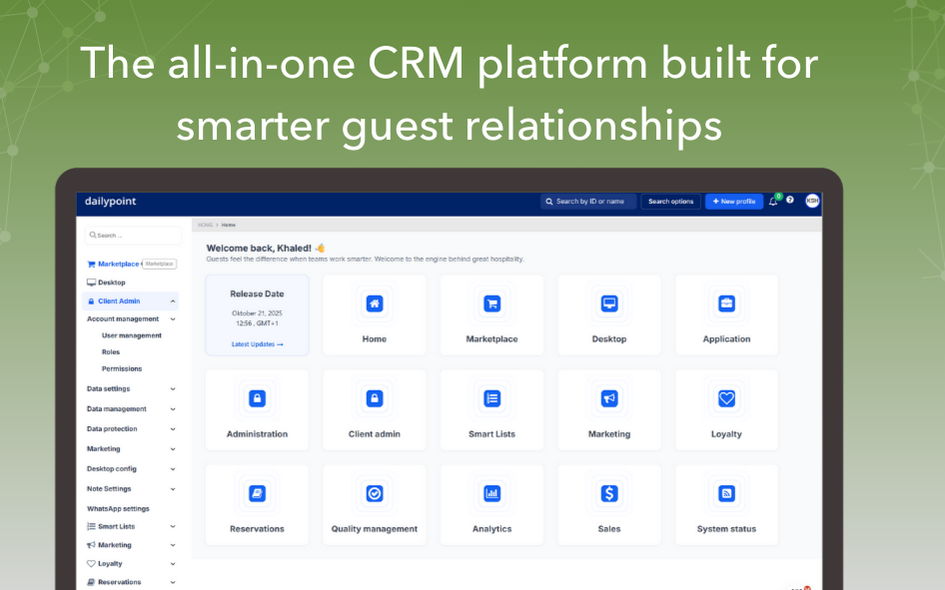Expand the Note Settings chevron
Viewport: 945px width, 590px height.
[x=173, y=489]
